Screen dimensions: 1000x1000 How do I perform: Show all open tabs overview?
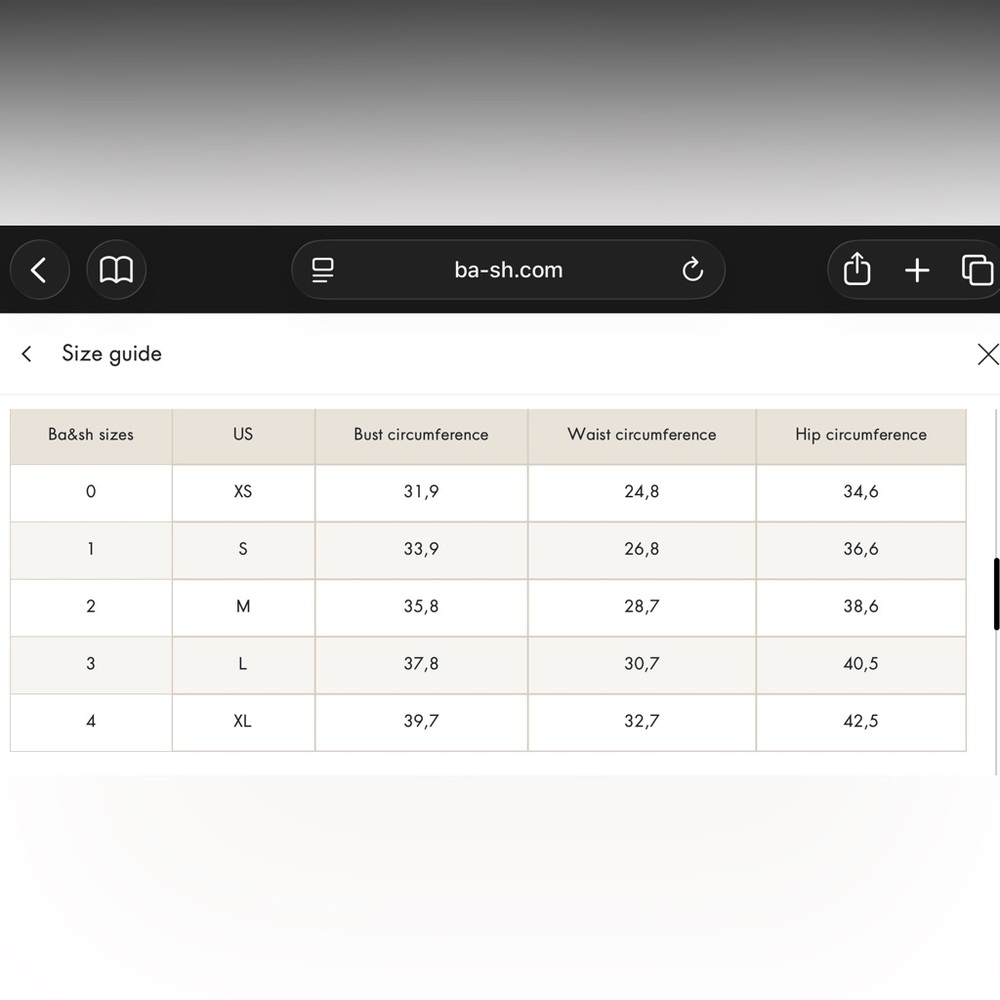[977, 270]
